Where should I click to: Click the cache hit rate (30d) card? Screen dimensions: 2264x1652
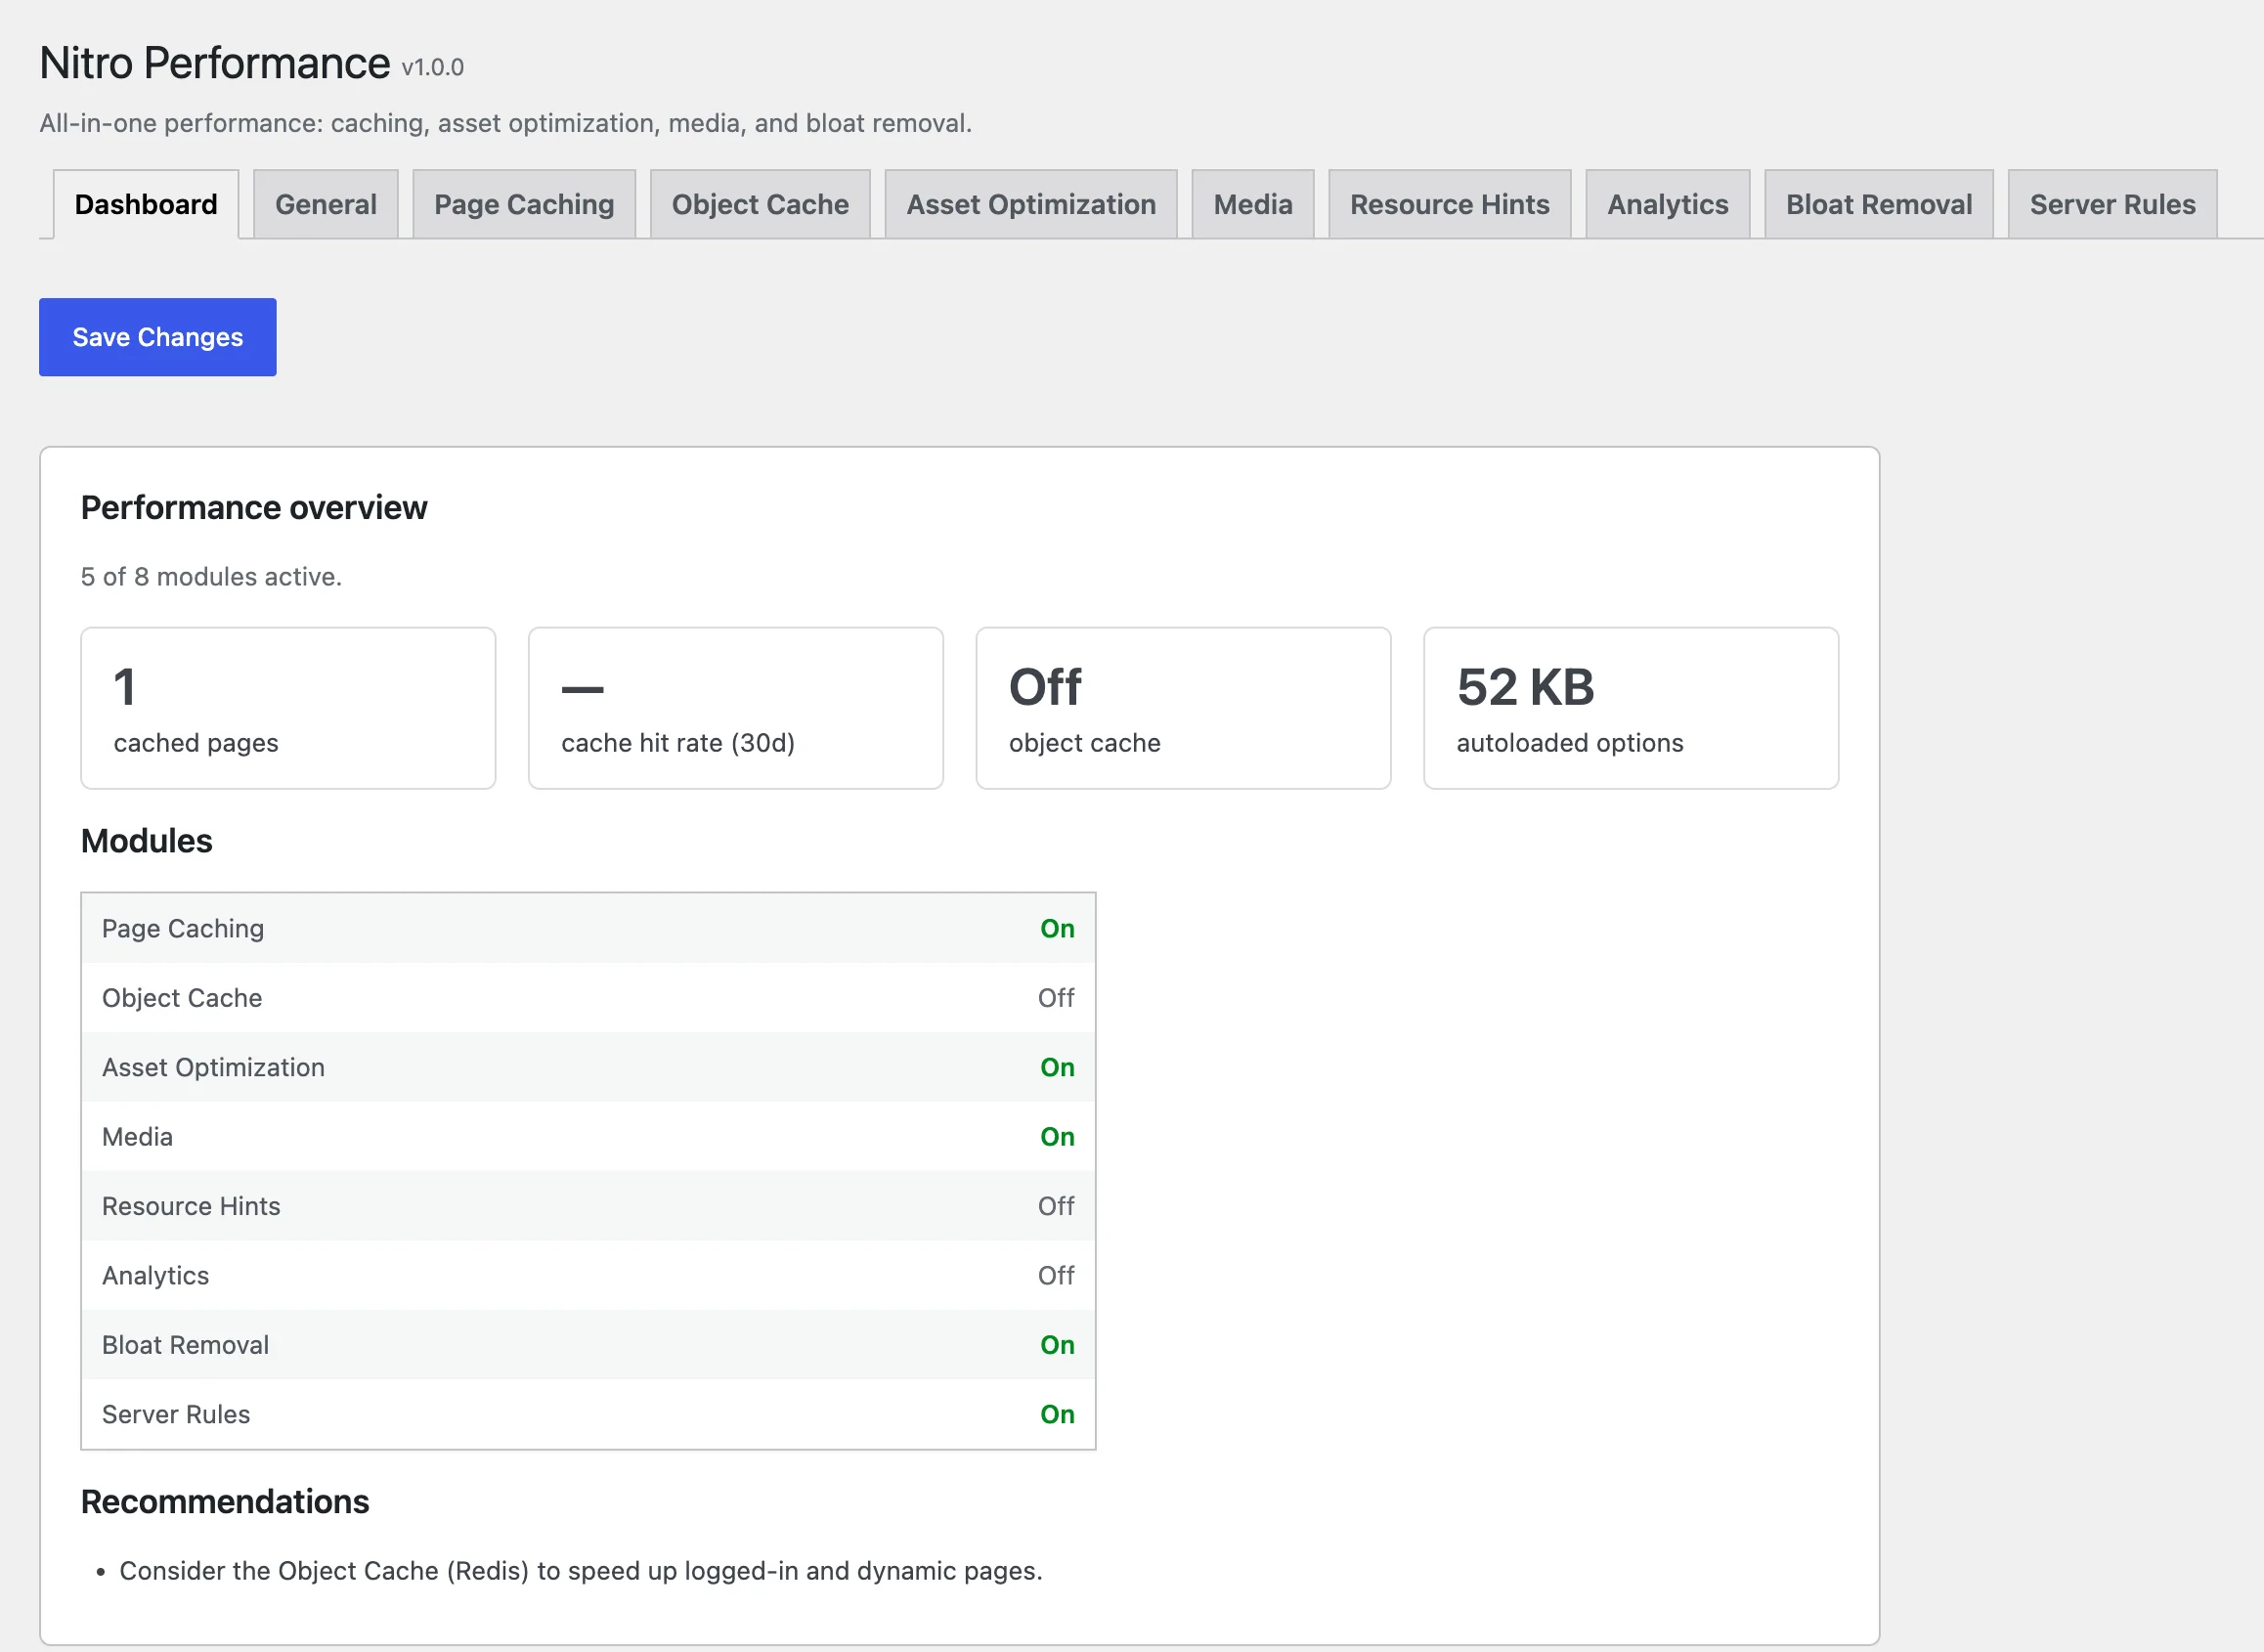[x=736, y=708]
